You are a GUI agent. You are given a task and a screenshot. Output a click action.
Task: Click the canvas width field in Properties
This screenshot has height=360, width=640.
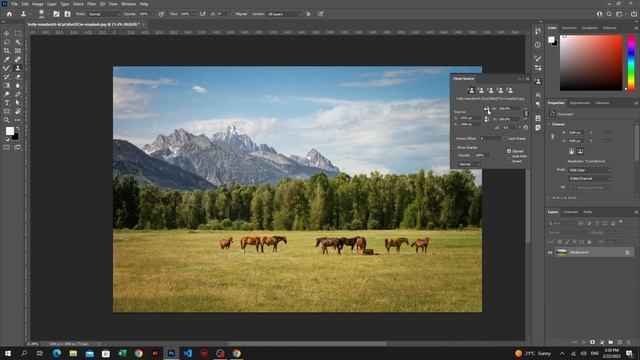[x=575, y=133]
